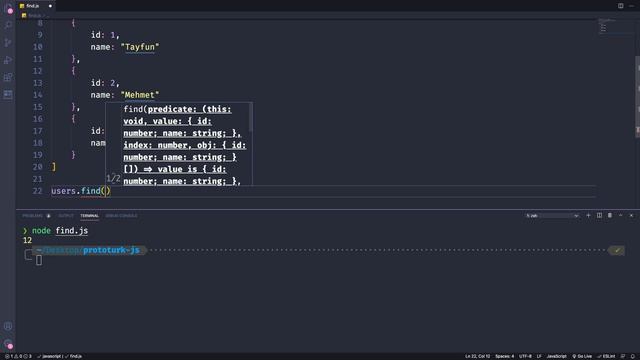Click "id: 2," on line 13
Image resolution: width=640 pixels, height=360 pixels.
pyautogui.click(x=105, y=83)
